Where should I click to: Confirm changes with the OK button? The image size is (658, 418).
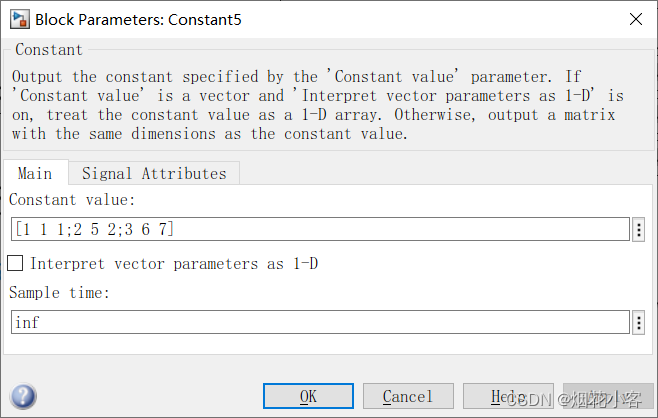click(308, 396)
